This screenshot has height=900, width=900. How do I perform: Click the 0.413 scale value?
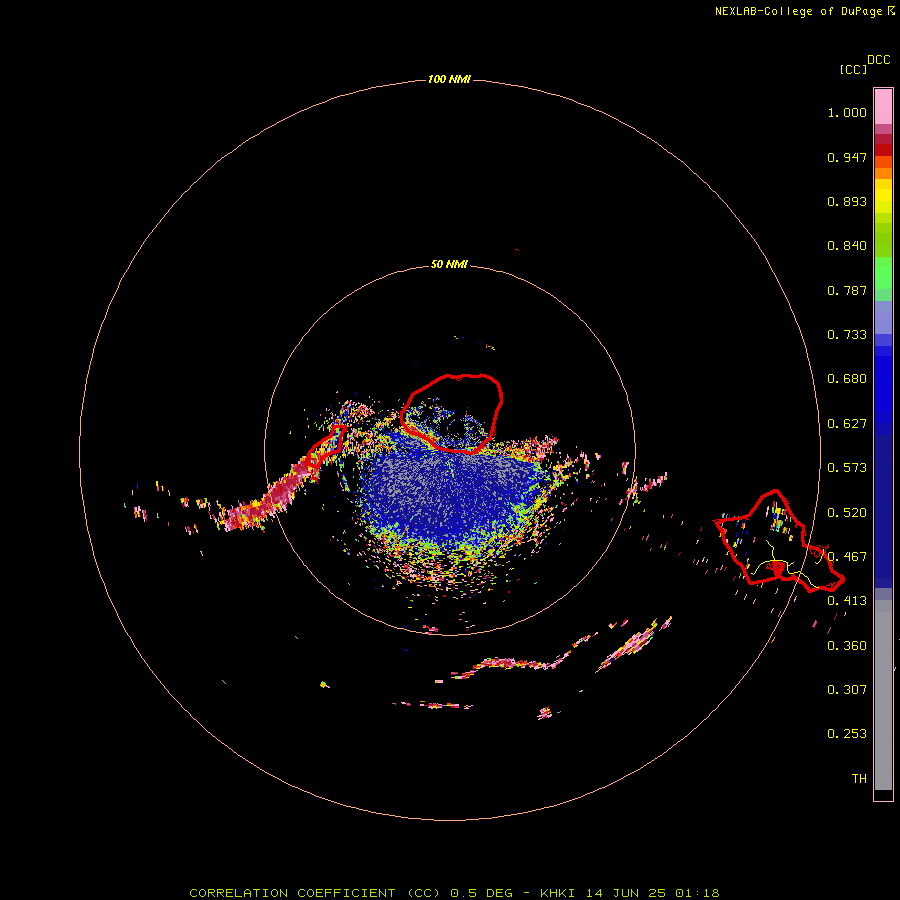click(x=847, y=601)
